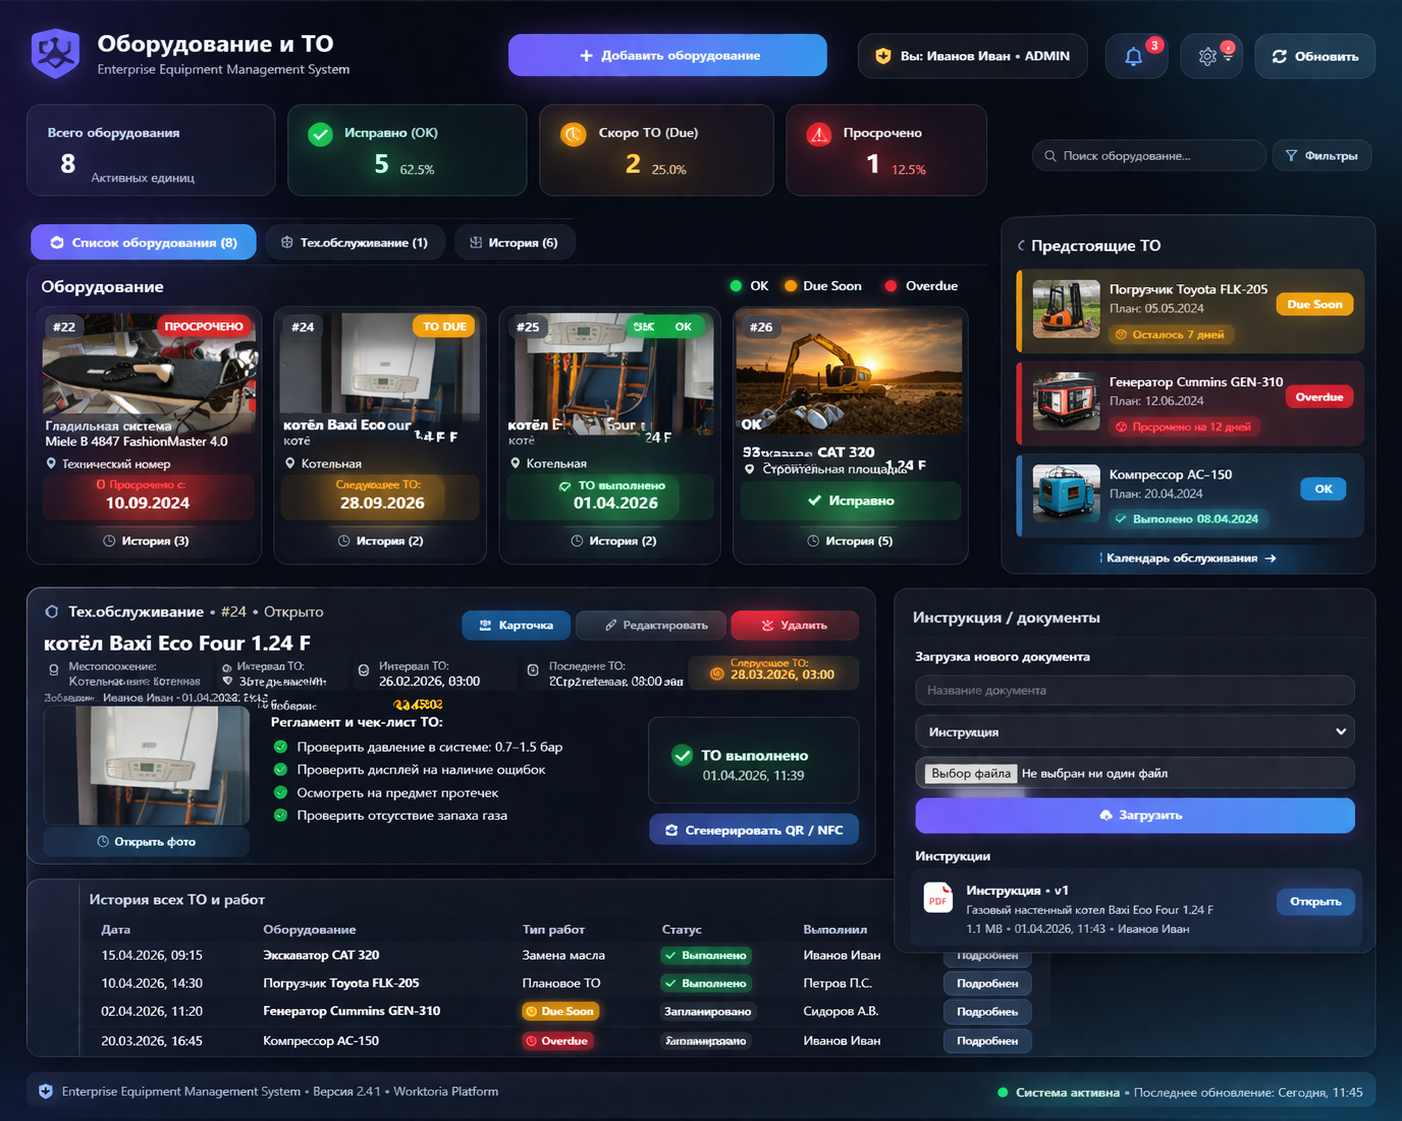
Task: Open the Инструкция v1 with Открыть
Action: tap(1315, 901)
